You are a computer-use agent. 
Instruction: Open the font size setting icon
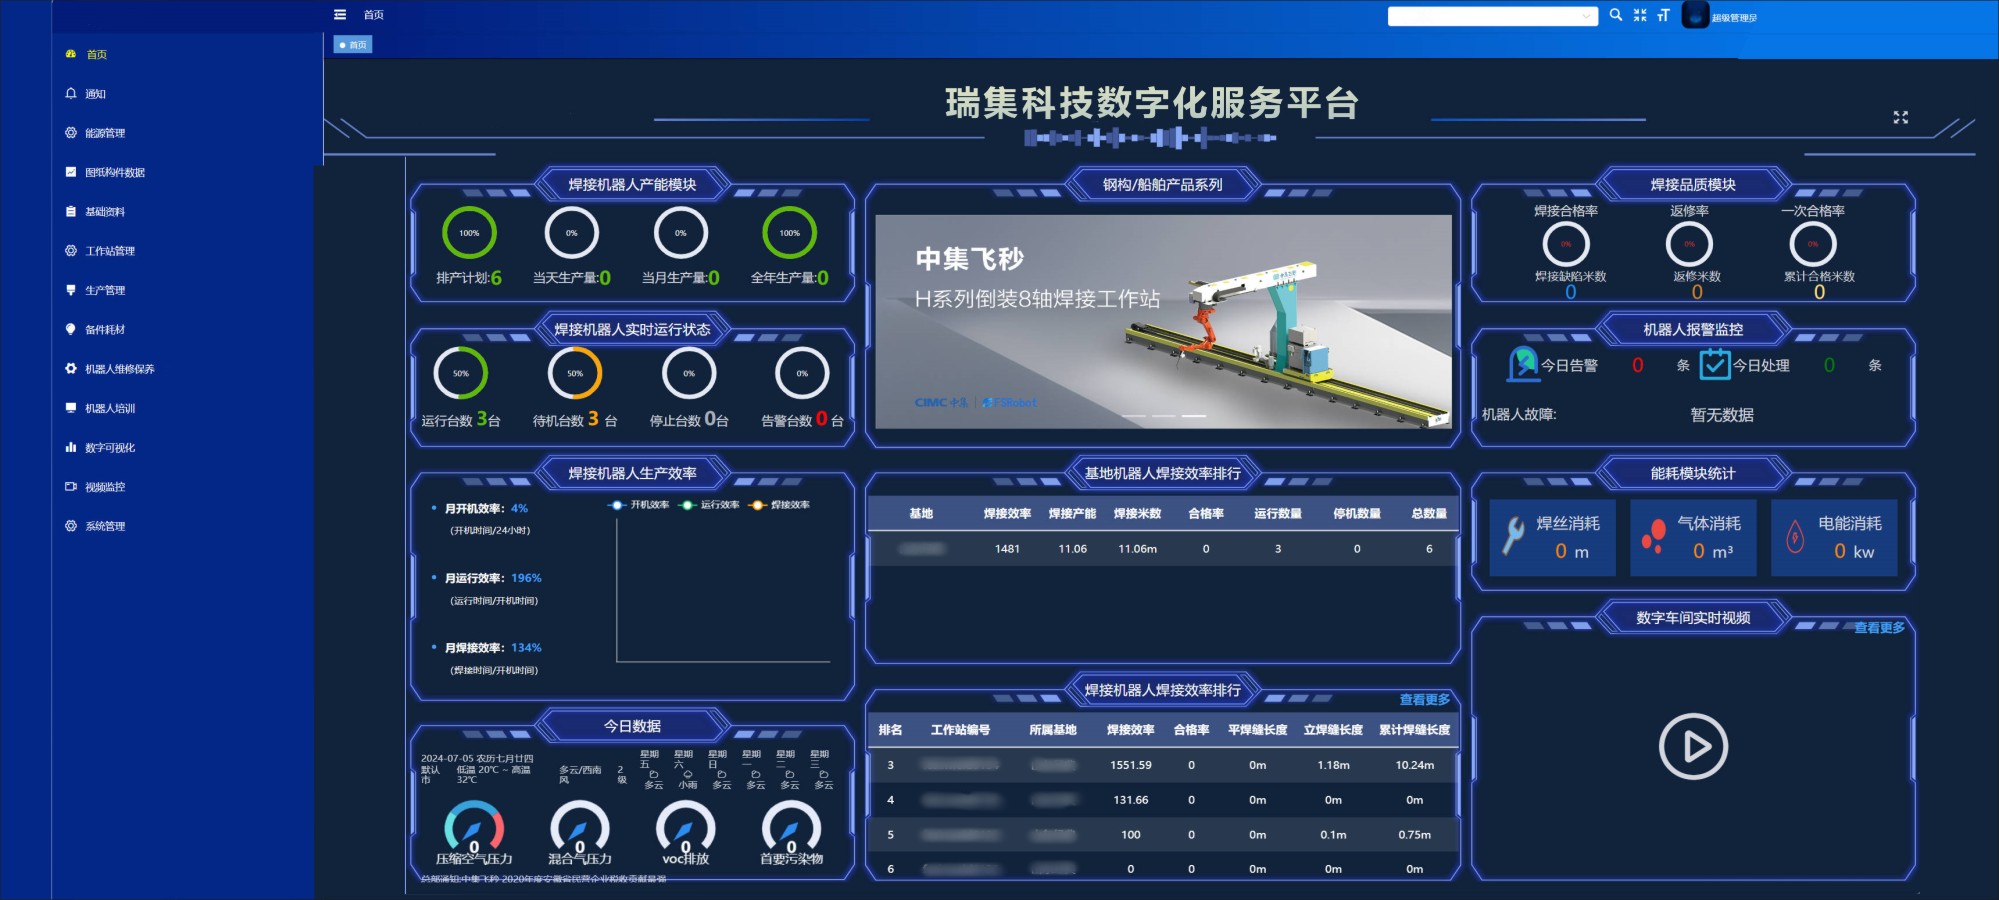(1663, 15)
